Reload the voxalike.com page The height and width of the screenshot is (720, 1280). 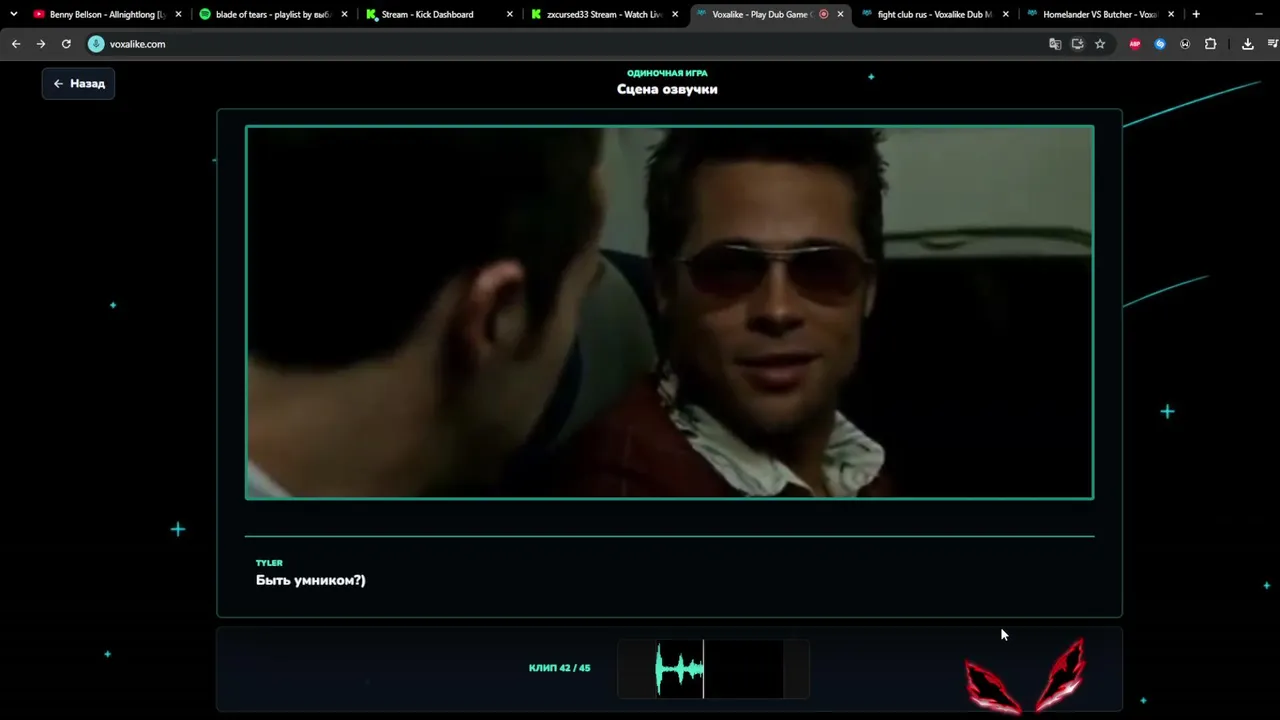point(66,44)
